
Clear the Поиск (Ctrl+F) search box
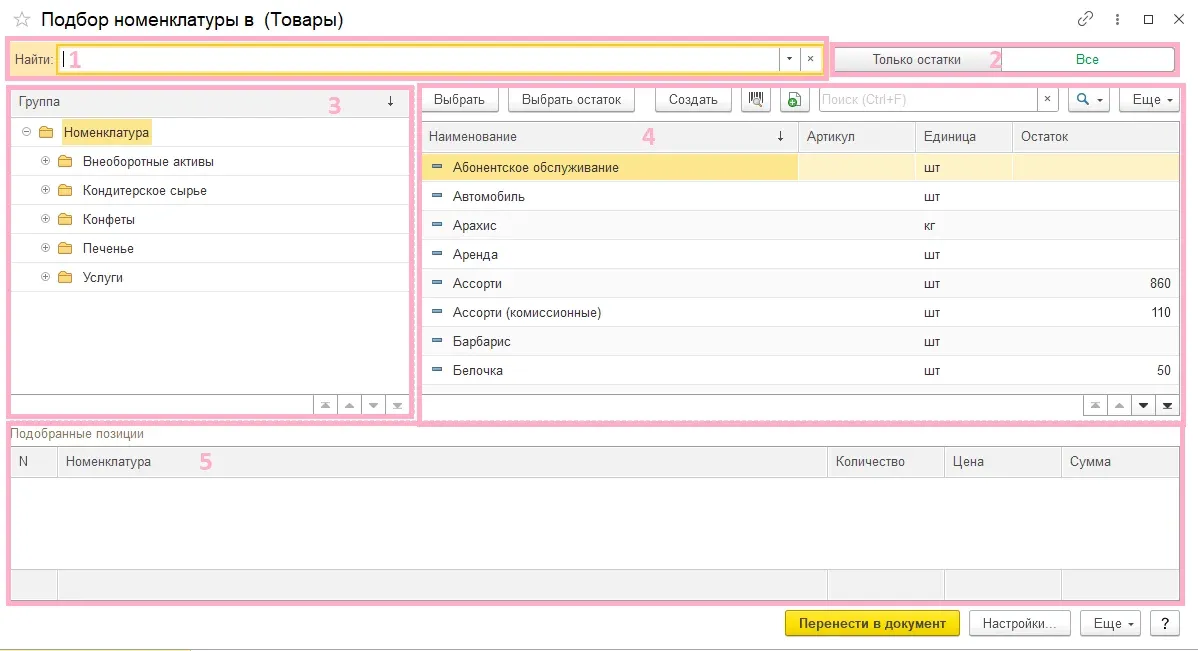(x=1047, y=99)
